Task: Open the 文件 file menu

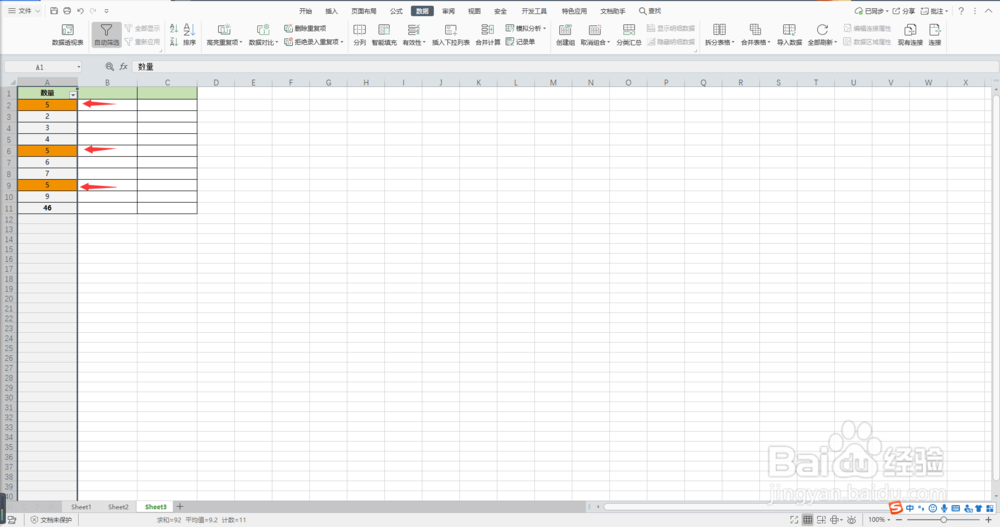Action: [24, 11]
